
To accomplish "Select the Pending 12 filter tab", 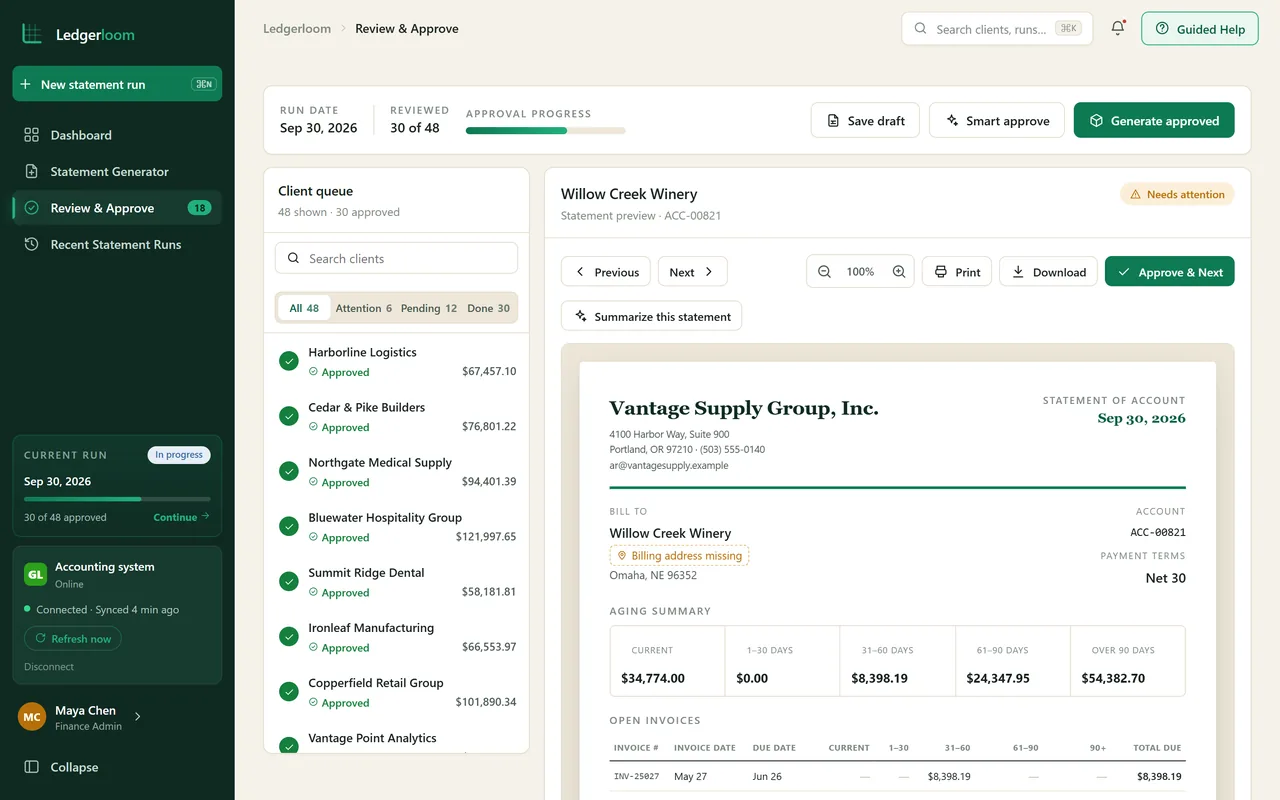I will click(429, 308).
